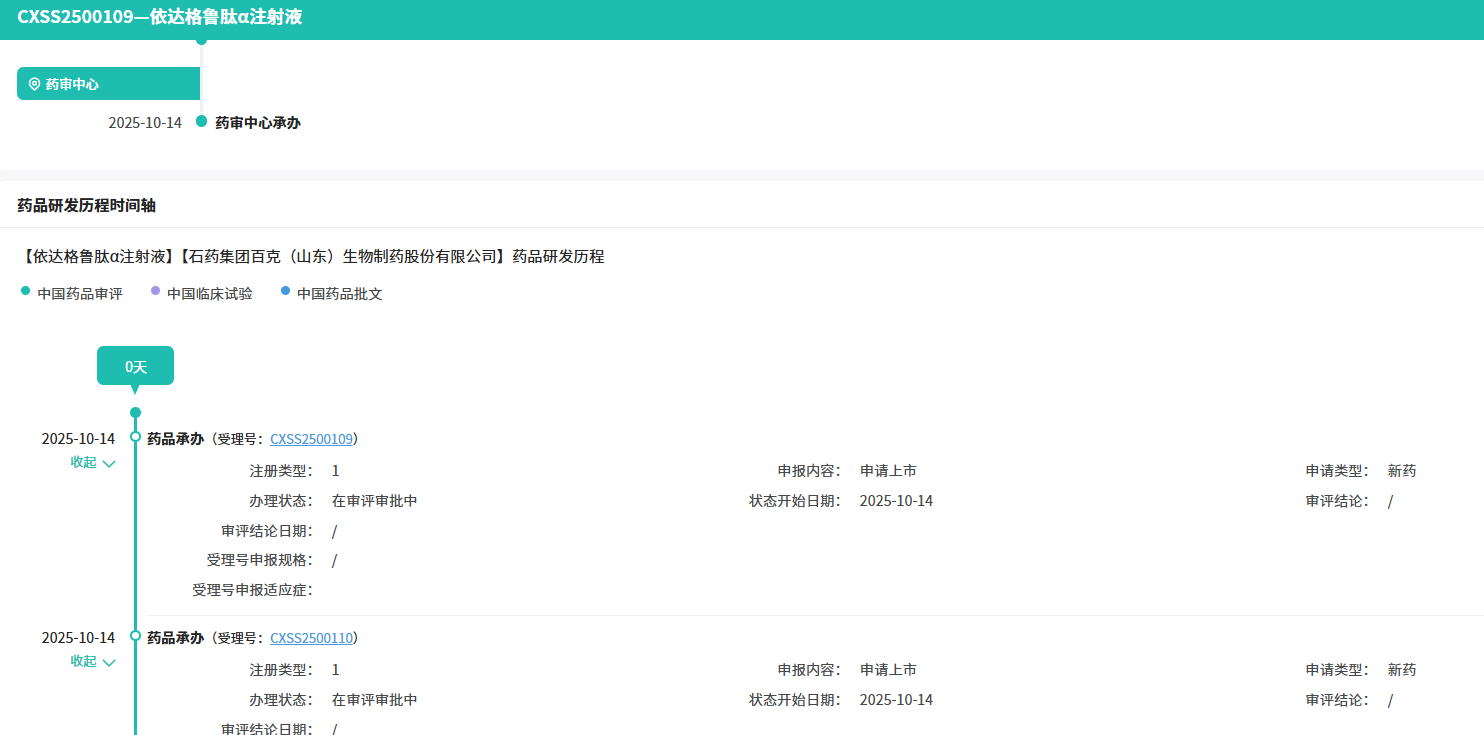Viewport: 1484px width, 735px height.
Task: Open the CXSS2500110 acceptance number link
Action: click(311, 638)
